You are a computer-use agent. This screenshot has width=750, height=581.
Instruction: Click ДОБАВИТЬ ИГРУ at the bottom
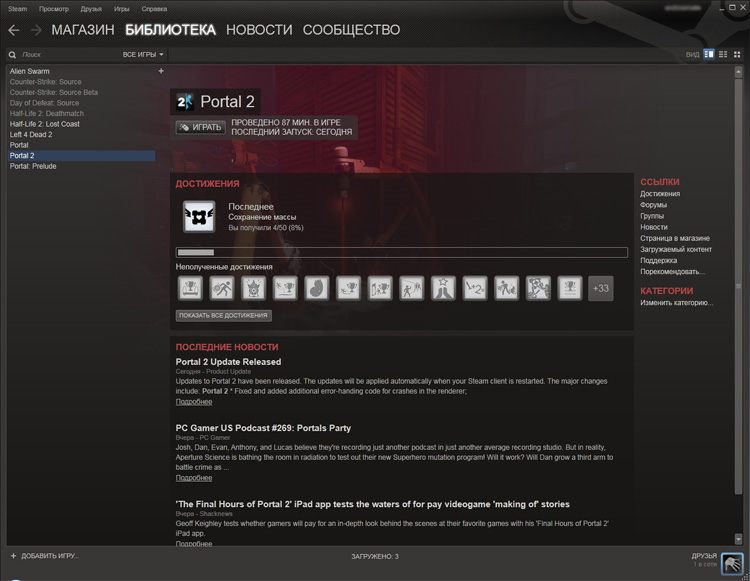(50, 556)
